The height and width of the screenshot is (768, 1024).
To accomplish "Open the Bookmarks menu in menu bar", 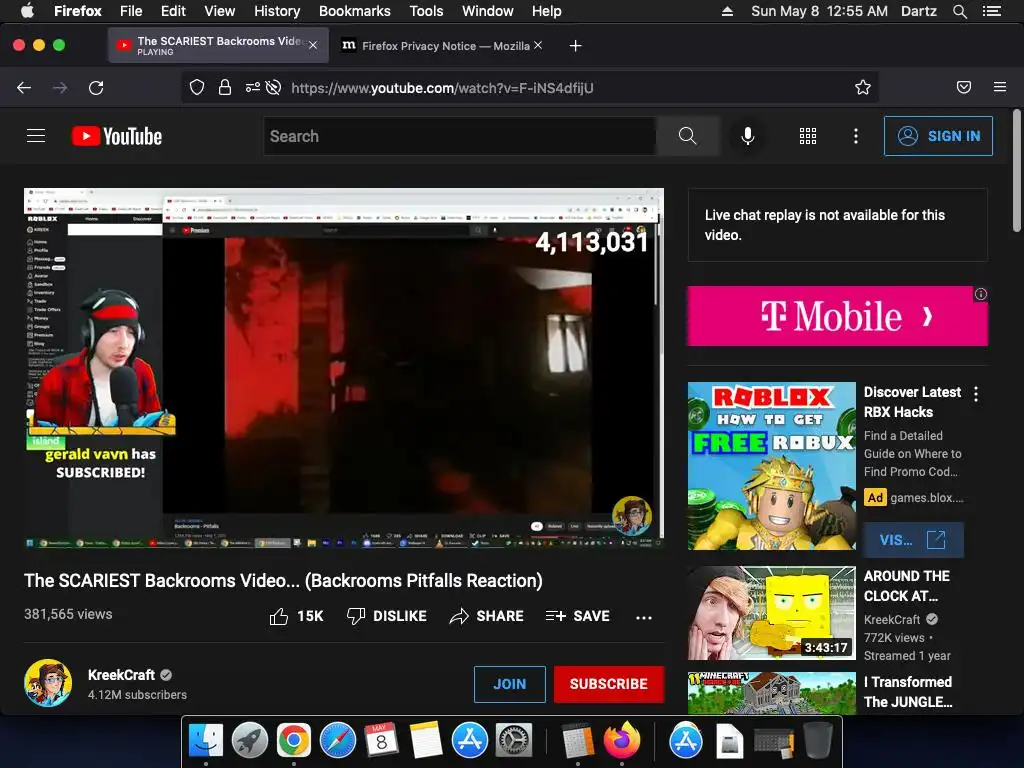I will coord(355,11).
